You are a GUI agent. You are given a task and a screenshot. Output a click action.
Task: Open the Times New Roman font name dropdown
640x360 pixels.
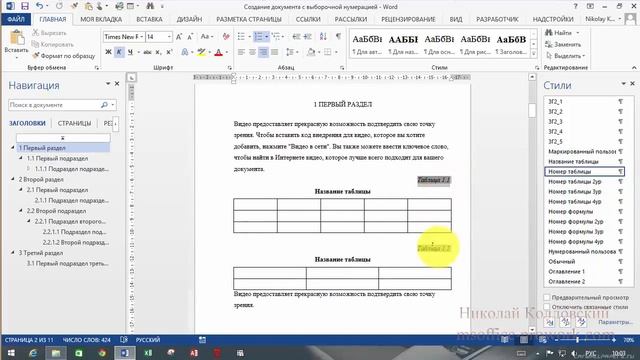pyautogui.click(x=142, y=37)
